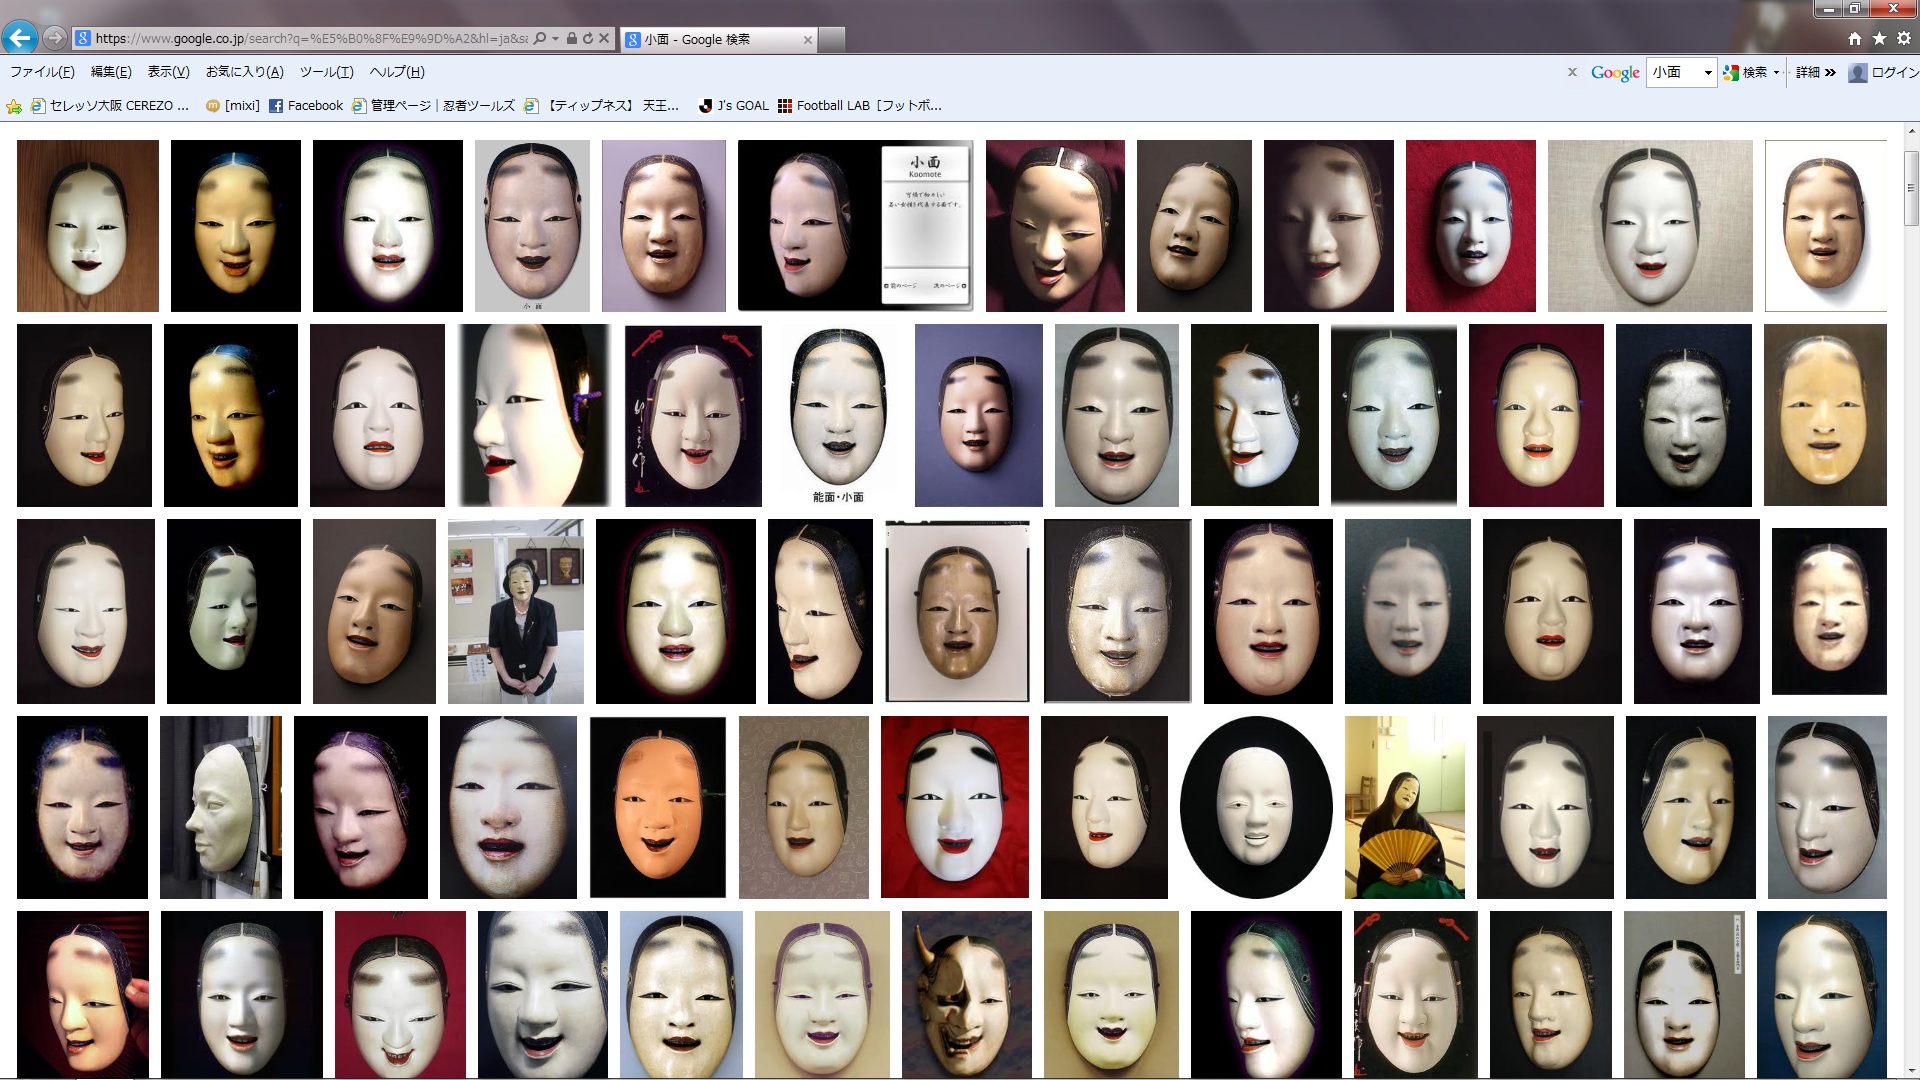
Task: Click the add-to-favorites-bar star icon
Action: point(14,106)
